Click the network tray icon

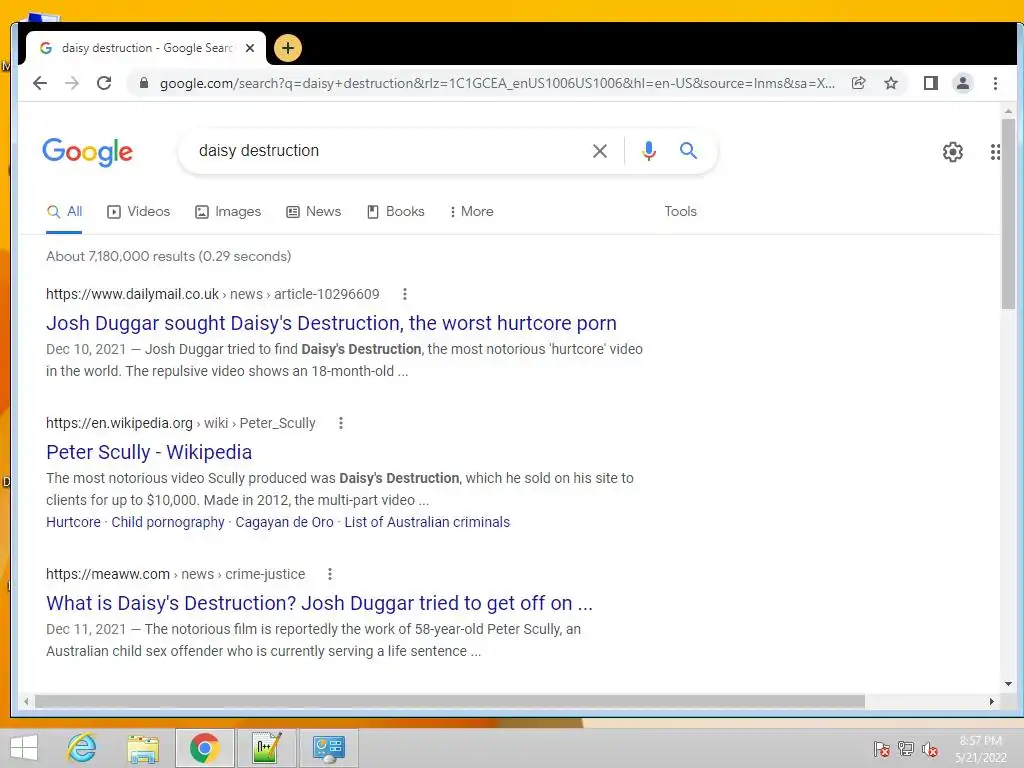pos(906,749)
